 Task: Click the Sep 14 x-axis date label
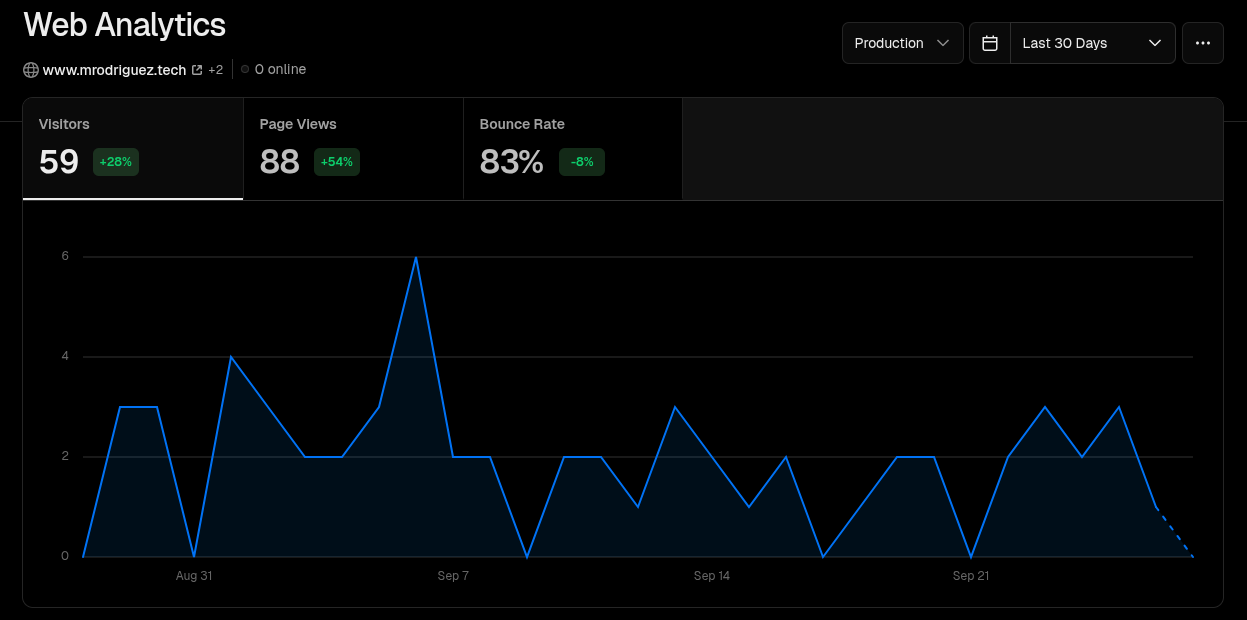tap(712, 576)
